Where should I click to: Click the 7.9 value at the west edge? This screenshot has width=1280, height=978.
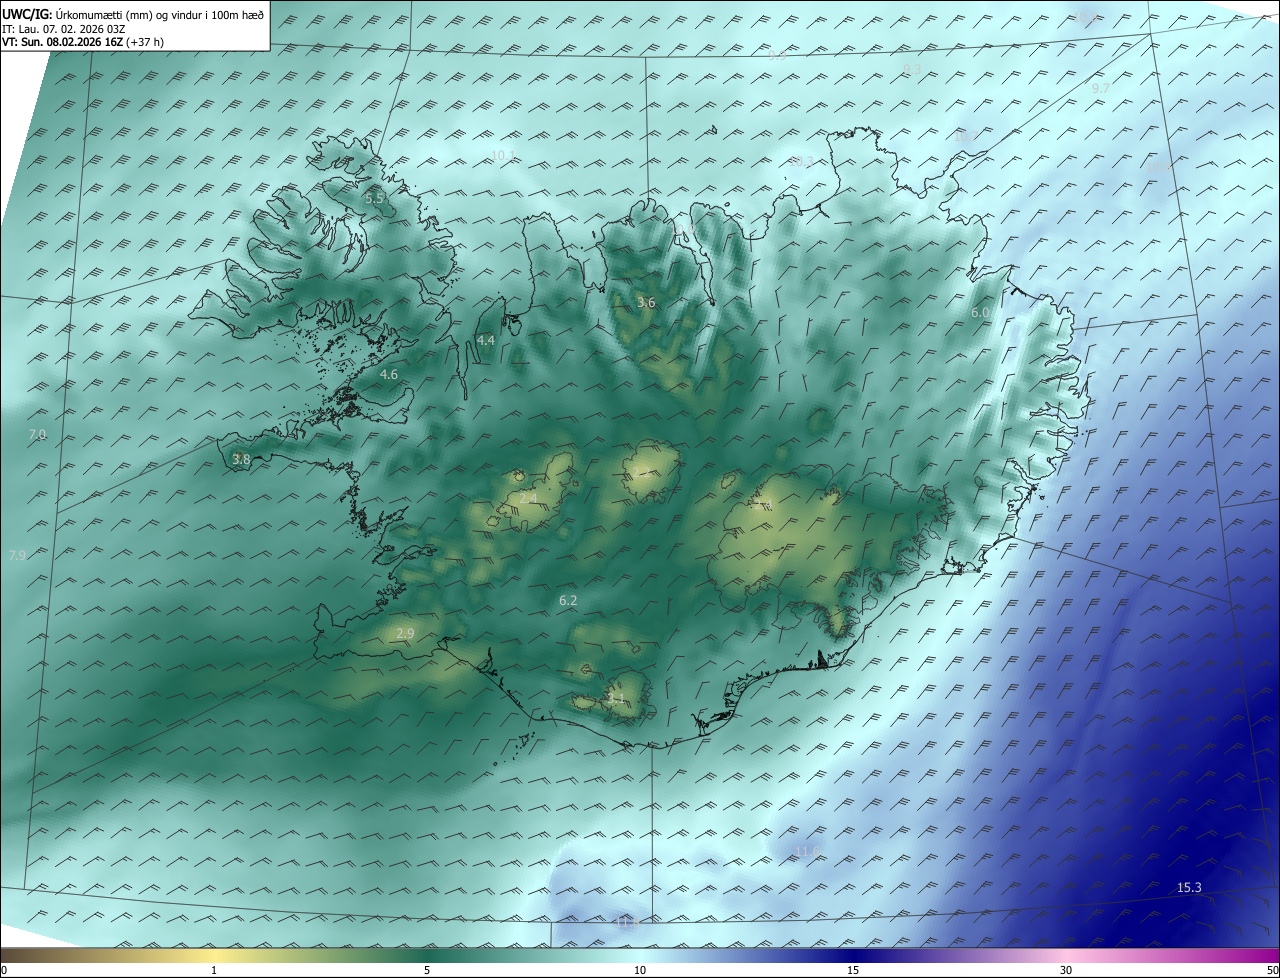pos(17,555)
